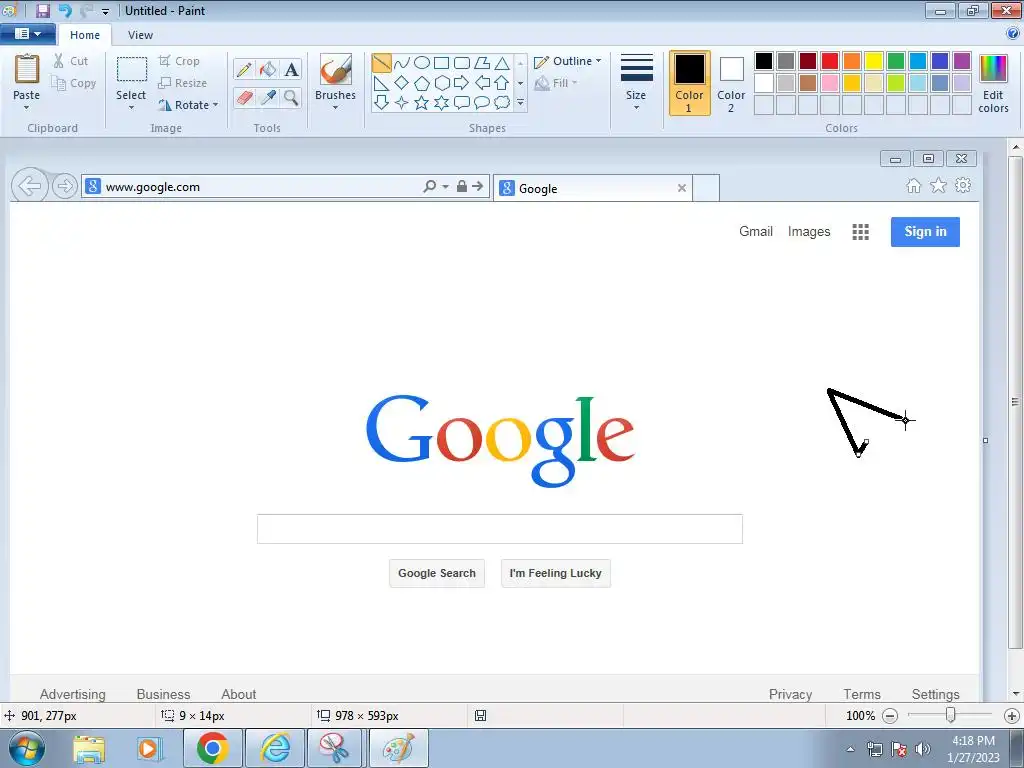1024x768 pixels.
Task: Pick the yellow color swatch
Action: pyautogui.click(x=874, y=61)
